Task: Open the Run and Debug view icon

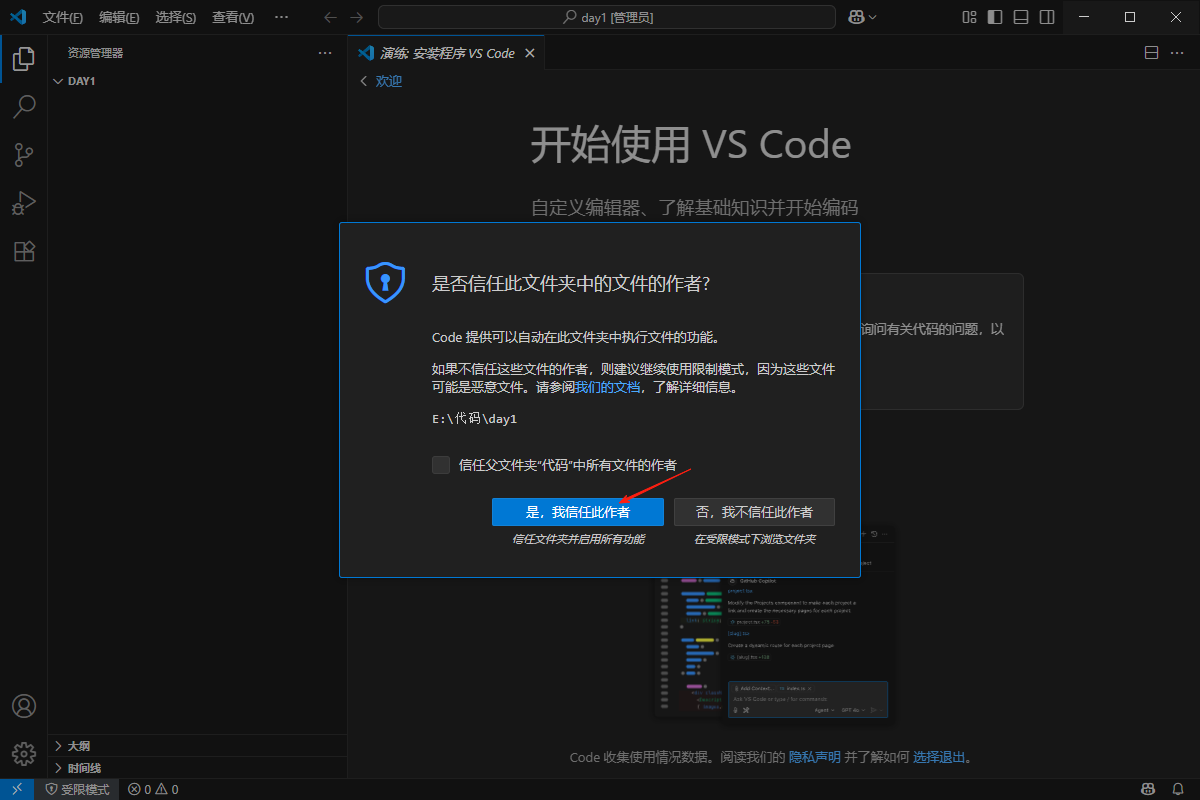Action: (24, 203)
